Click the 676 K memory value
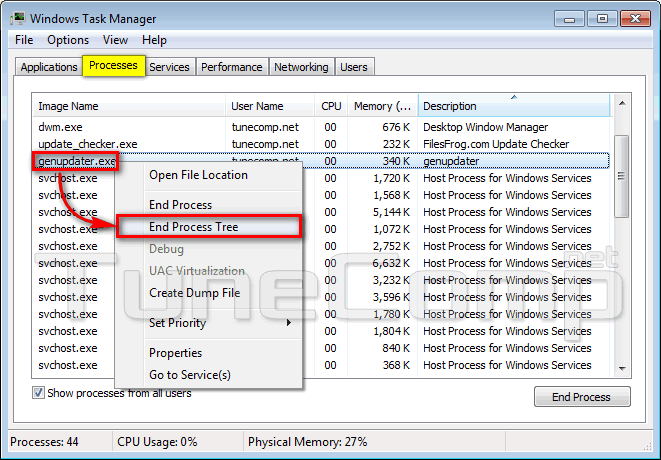Screen dimensions: 661x460 coord(396,127)
